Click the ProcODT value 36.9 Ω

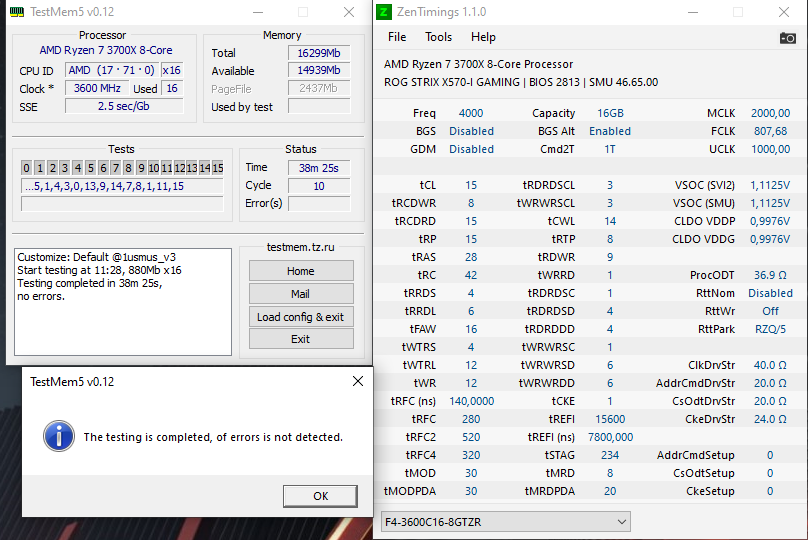(770, 275)
